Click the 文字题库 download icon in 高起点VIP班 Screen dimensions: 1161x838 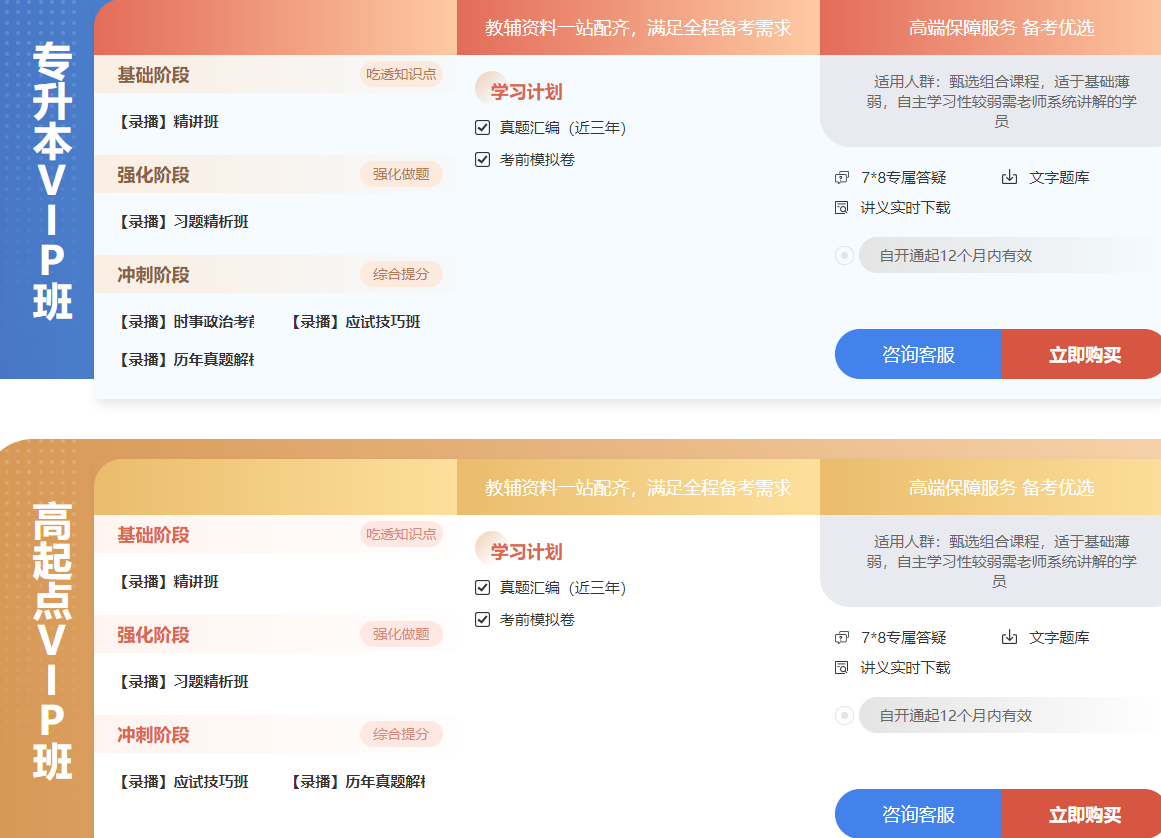[x=1009, y=638]
